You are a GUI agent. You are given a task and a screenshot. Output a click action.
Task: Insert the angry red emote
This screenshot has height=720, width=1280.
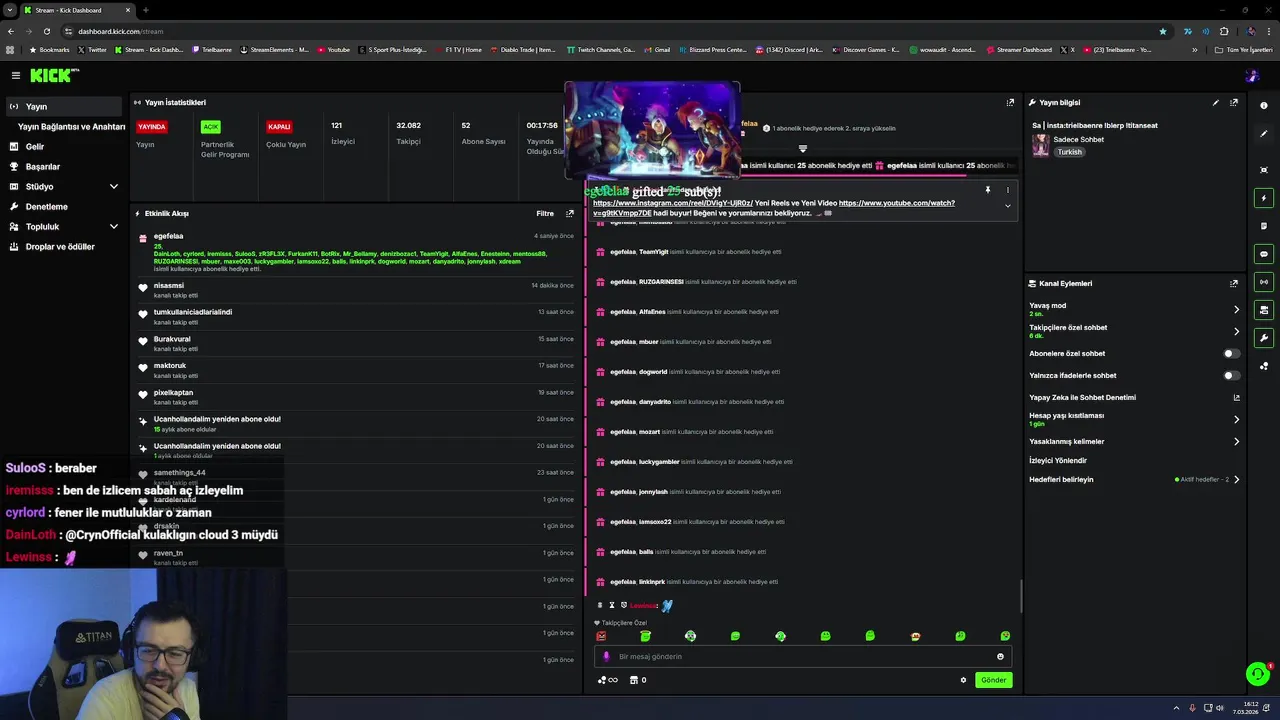(601, 636)
